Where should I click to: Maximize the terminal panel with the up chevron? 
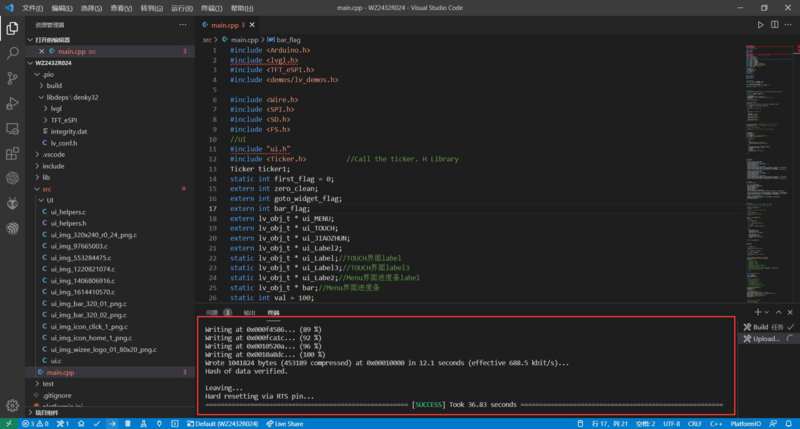pos(779,312)
